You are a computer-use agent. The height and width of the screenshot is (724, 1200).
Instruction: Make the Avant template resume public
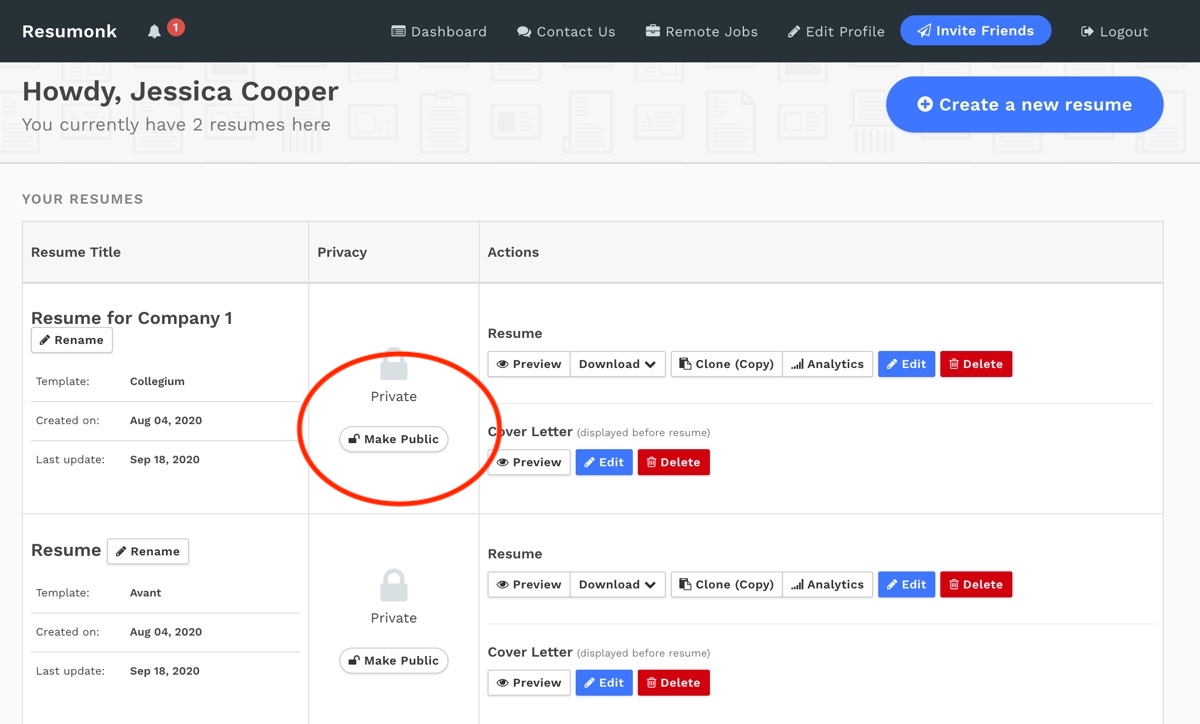394,660
